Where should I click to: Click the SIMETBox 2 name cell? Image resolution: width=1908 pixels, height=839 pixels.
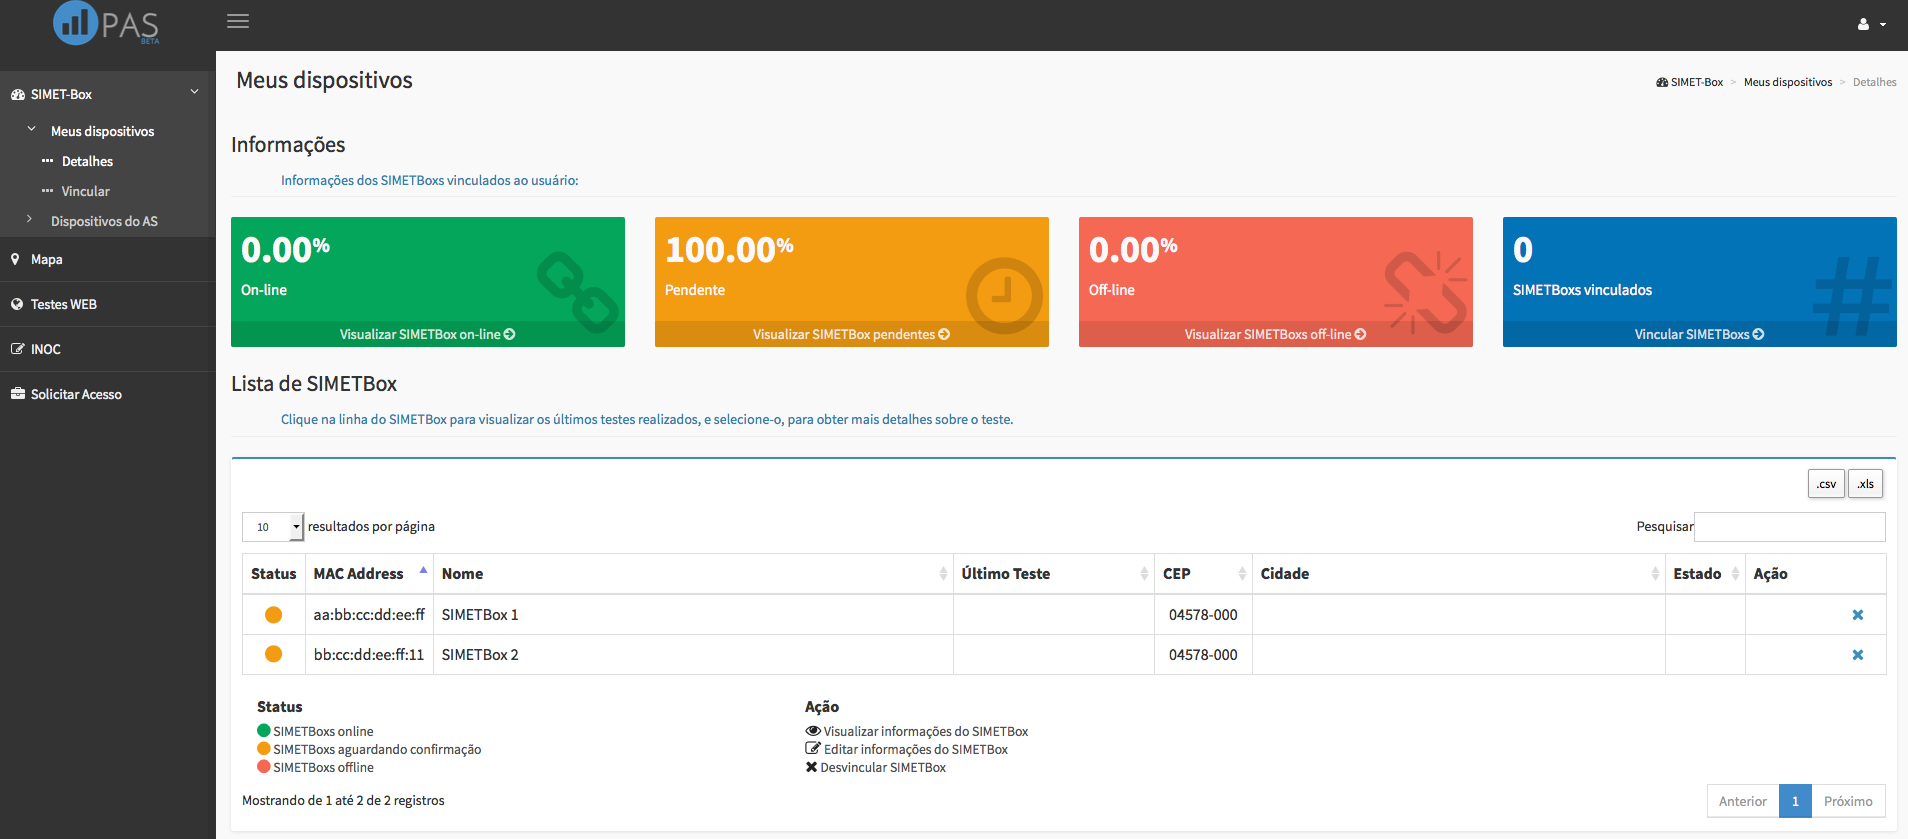693,655
